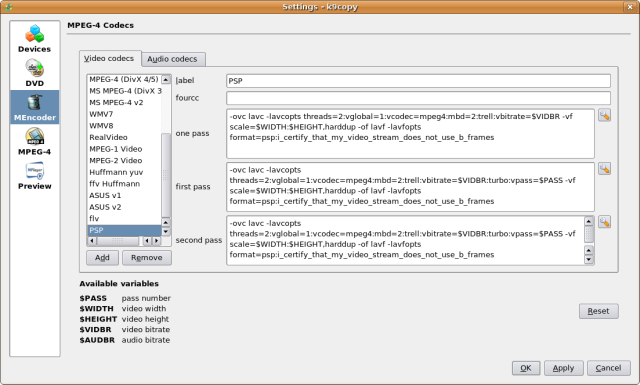
Task: Click the Add codec button
Action: pos(102,258)
